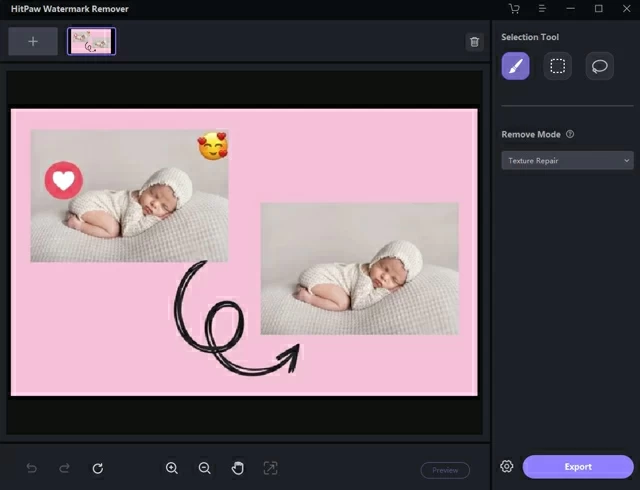Click the fit-to-screen icon
Image resolution: width=640 pixels, height=490 pixels.
[x=270, y=468]
